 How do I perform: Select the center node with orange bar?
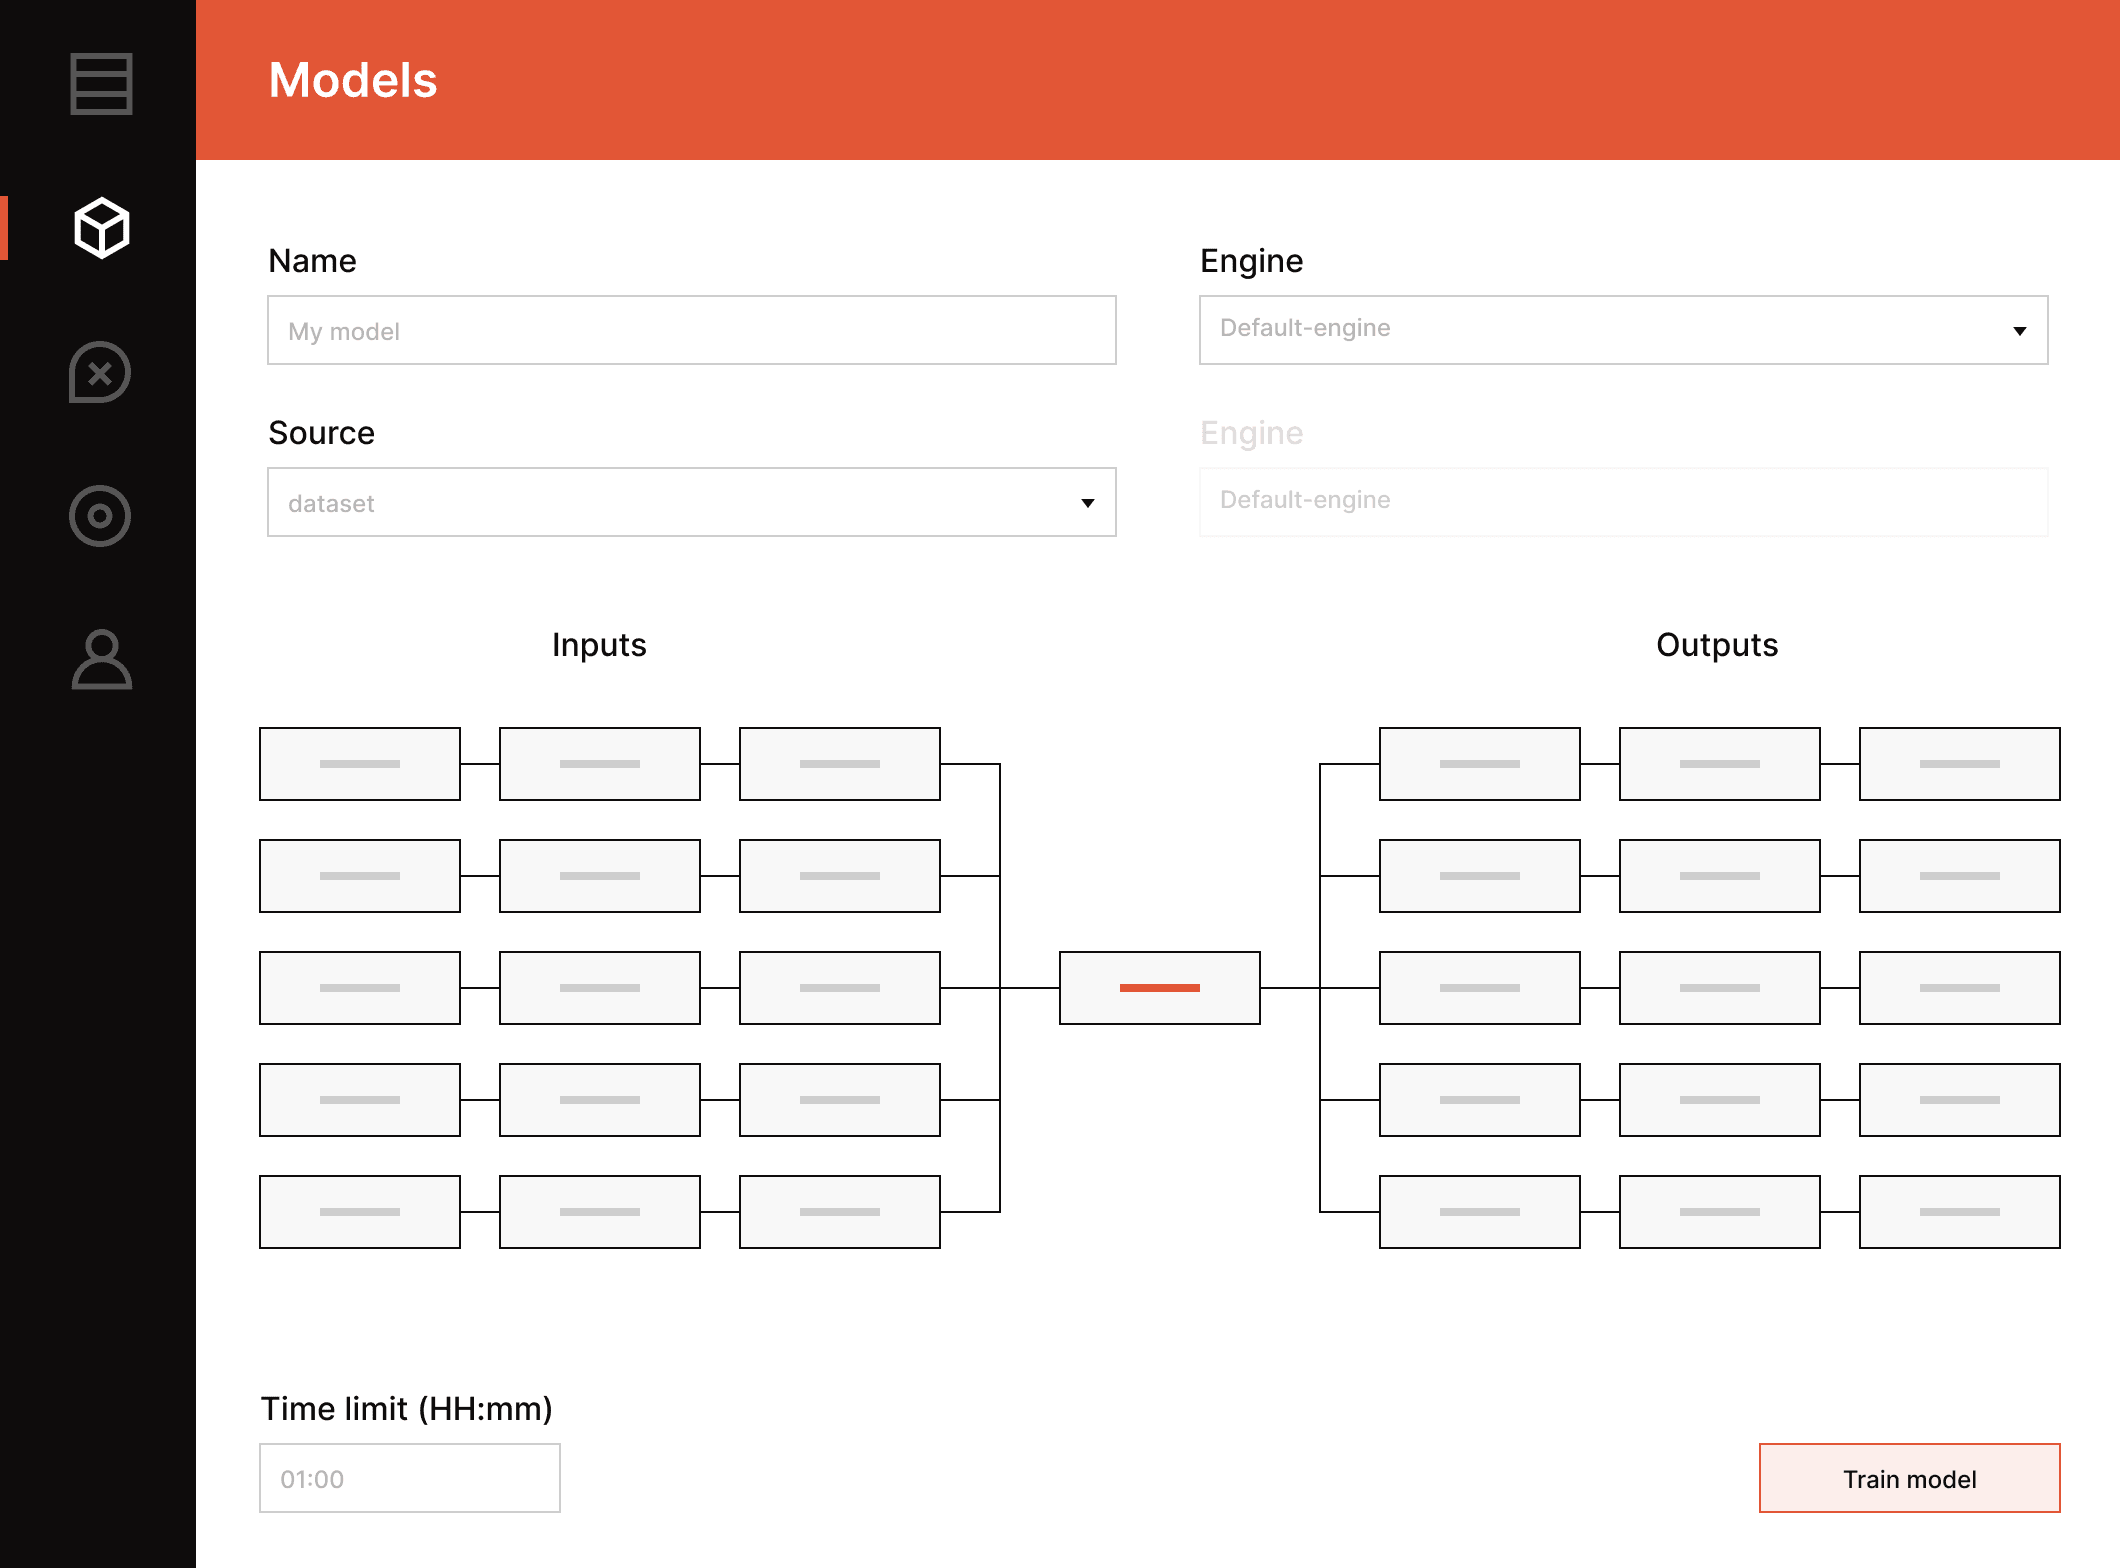click(1159, 988)
